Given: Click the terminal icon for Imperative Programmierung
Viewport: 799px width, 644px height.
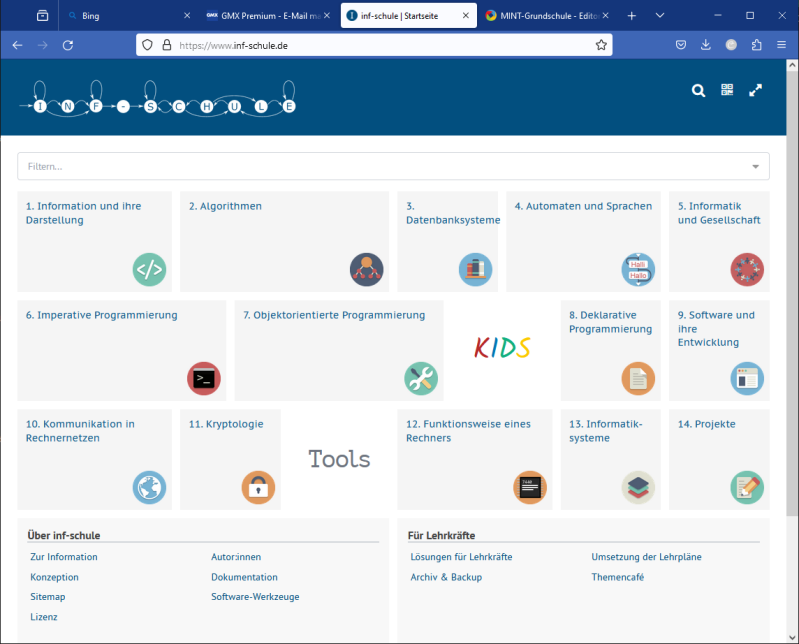Looking at the screenshot, I should pyautogui.click(x=203, y=378).
